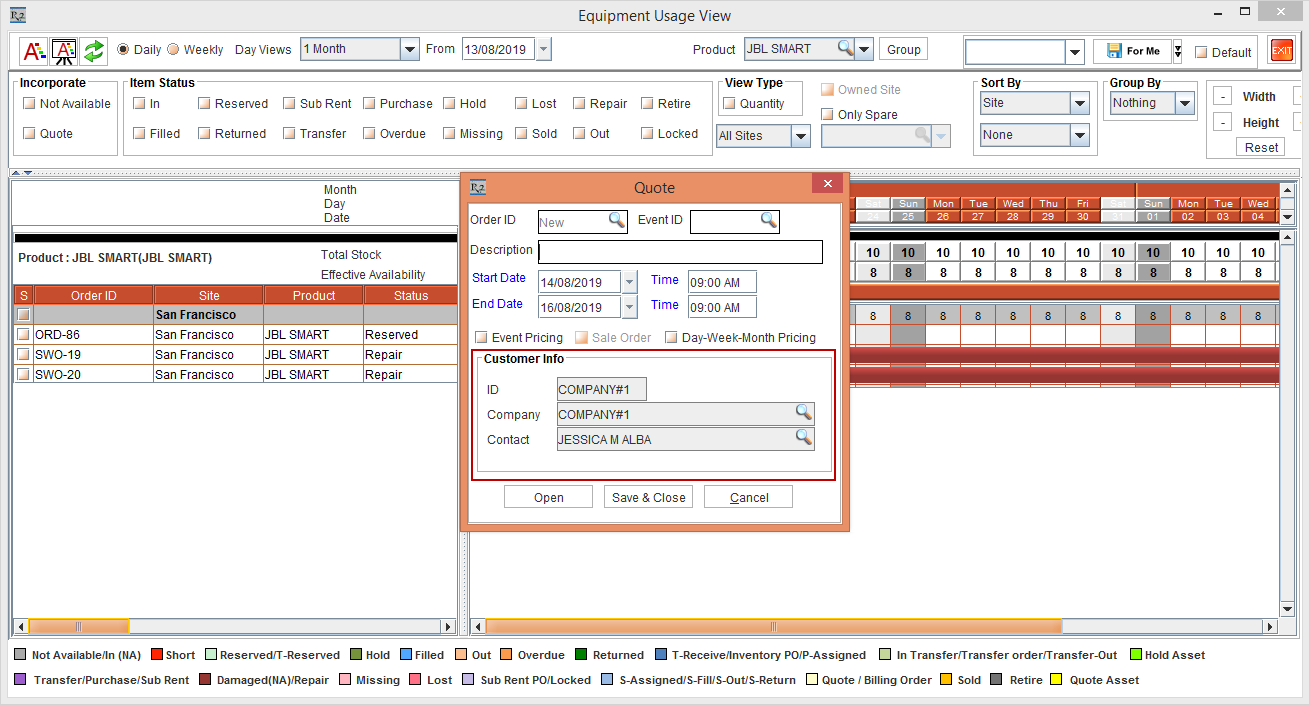Click the Short red legend swatch
This screenshot has width=1310, height=705.
pos(156,655)
